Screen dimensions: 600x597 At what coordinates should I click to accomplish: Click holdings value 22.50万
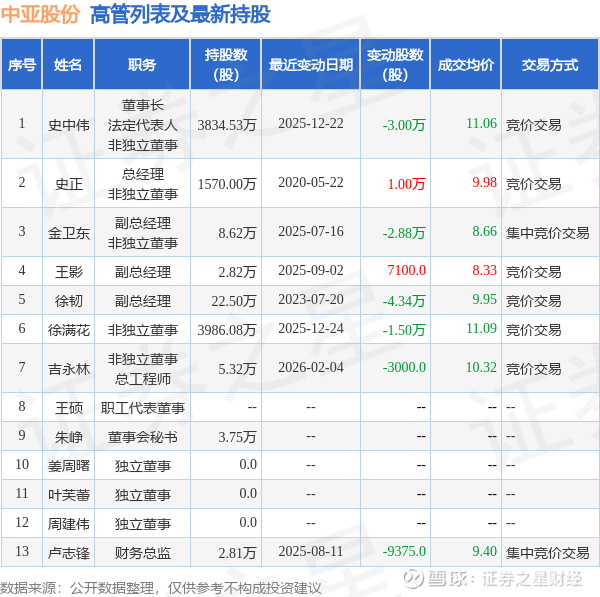(x=234, y=301)
